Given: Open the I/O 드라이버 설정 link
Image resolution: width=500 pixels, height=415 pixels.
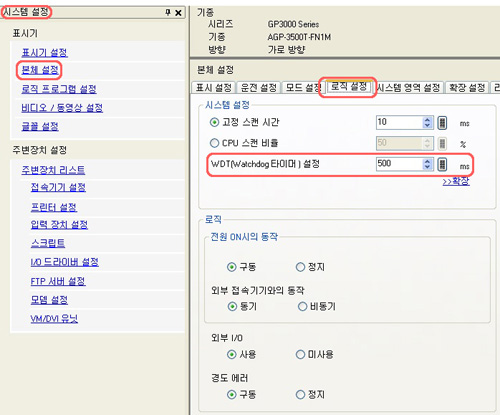Looking at the screenshot, I should (65, 262).
